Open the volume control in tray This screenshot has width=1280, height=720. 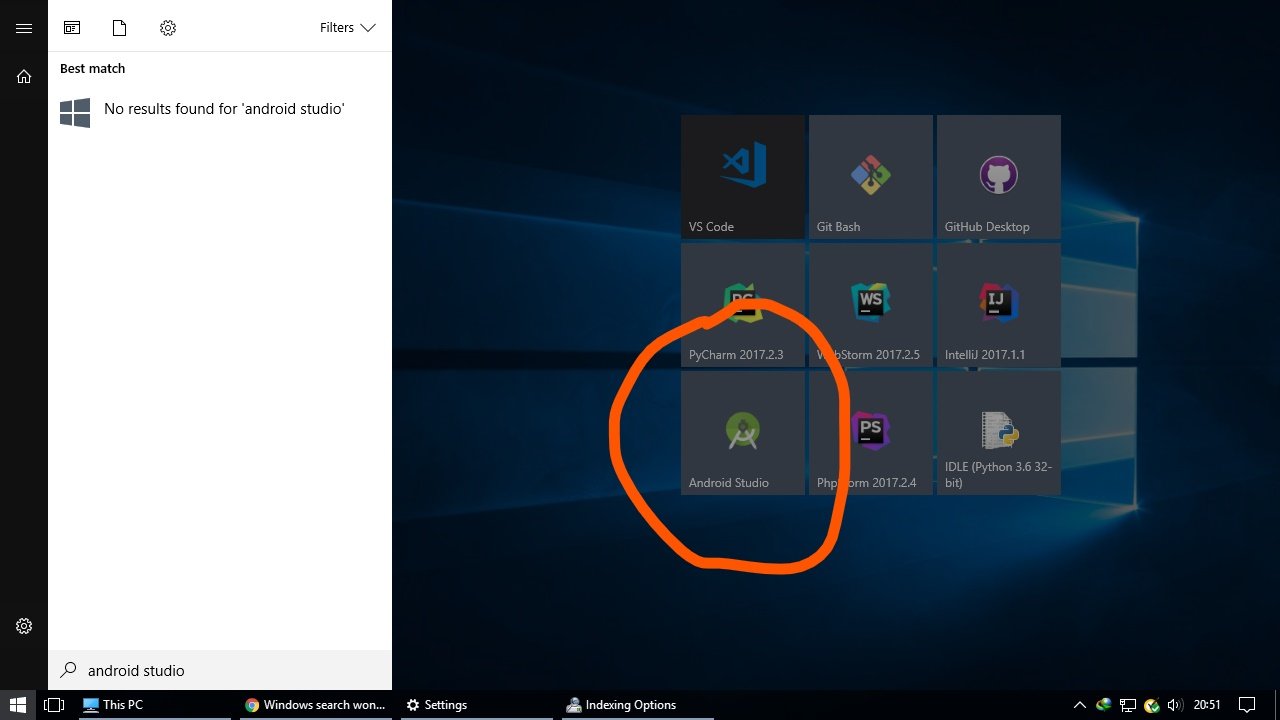pyautogui.click(x=1175, y=705)
